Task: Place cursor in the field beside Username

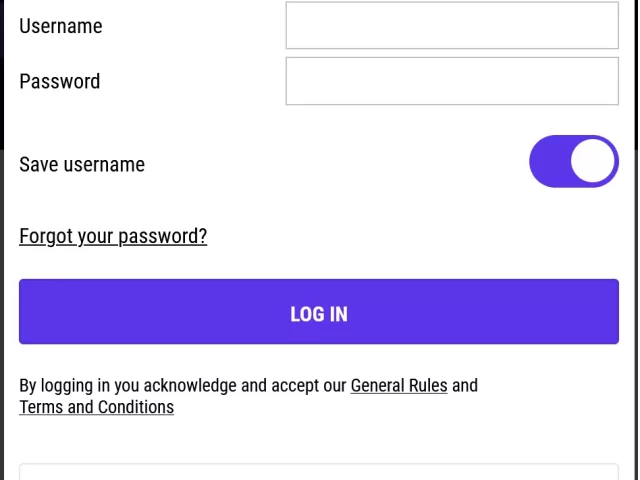Action: coord(452,26)
